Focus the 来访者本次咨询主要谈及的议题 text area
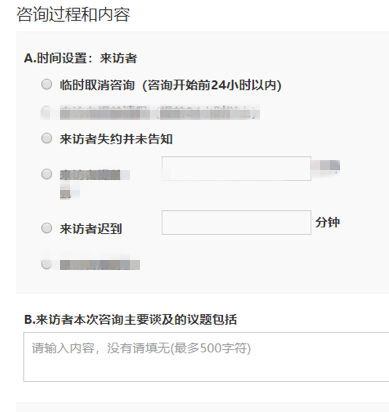Image resolution: width=389 pixels, height=412 pixels. (206, 357)
